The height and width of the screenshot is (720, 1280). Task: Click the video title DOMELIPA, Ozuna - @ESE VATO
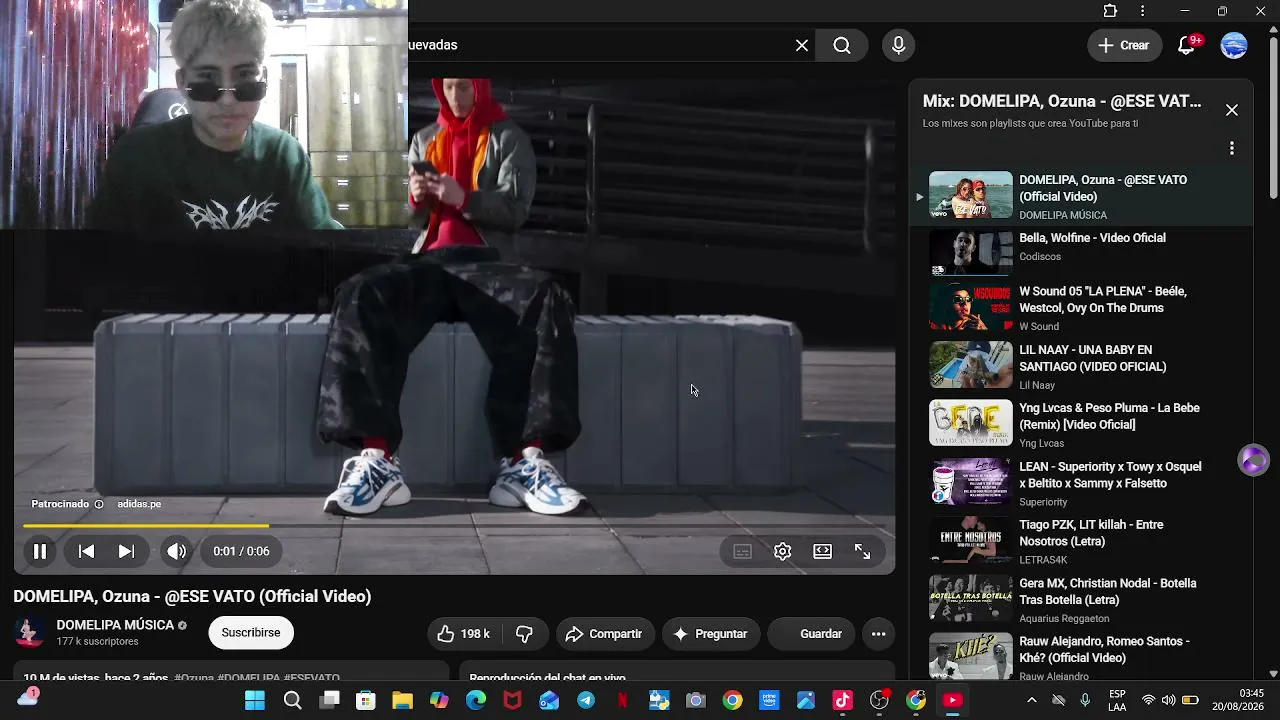pyautogui.click(x=192, y=596)
